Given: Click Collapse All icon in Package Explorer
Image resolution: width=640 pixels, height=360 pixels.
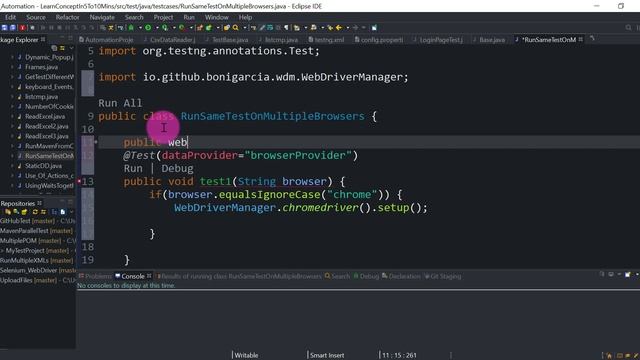Looking at the screenshot, I should tap(54, 48).
